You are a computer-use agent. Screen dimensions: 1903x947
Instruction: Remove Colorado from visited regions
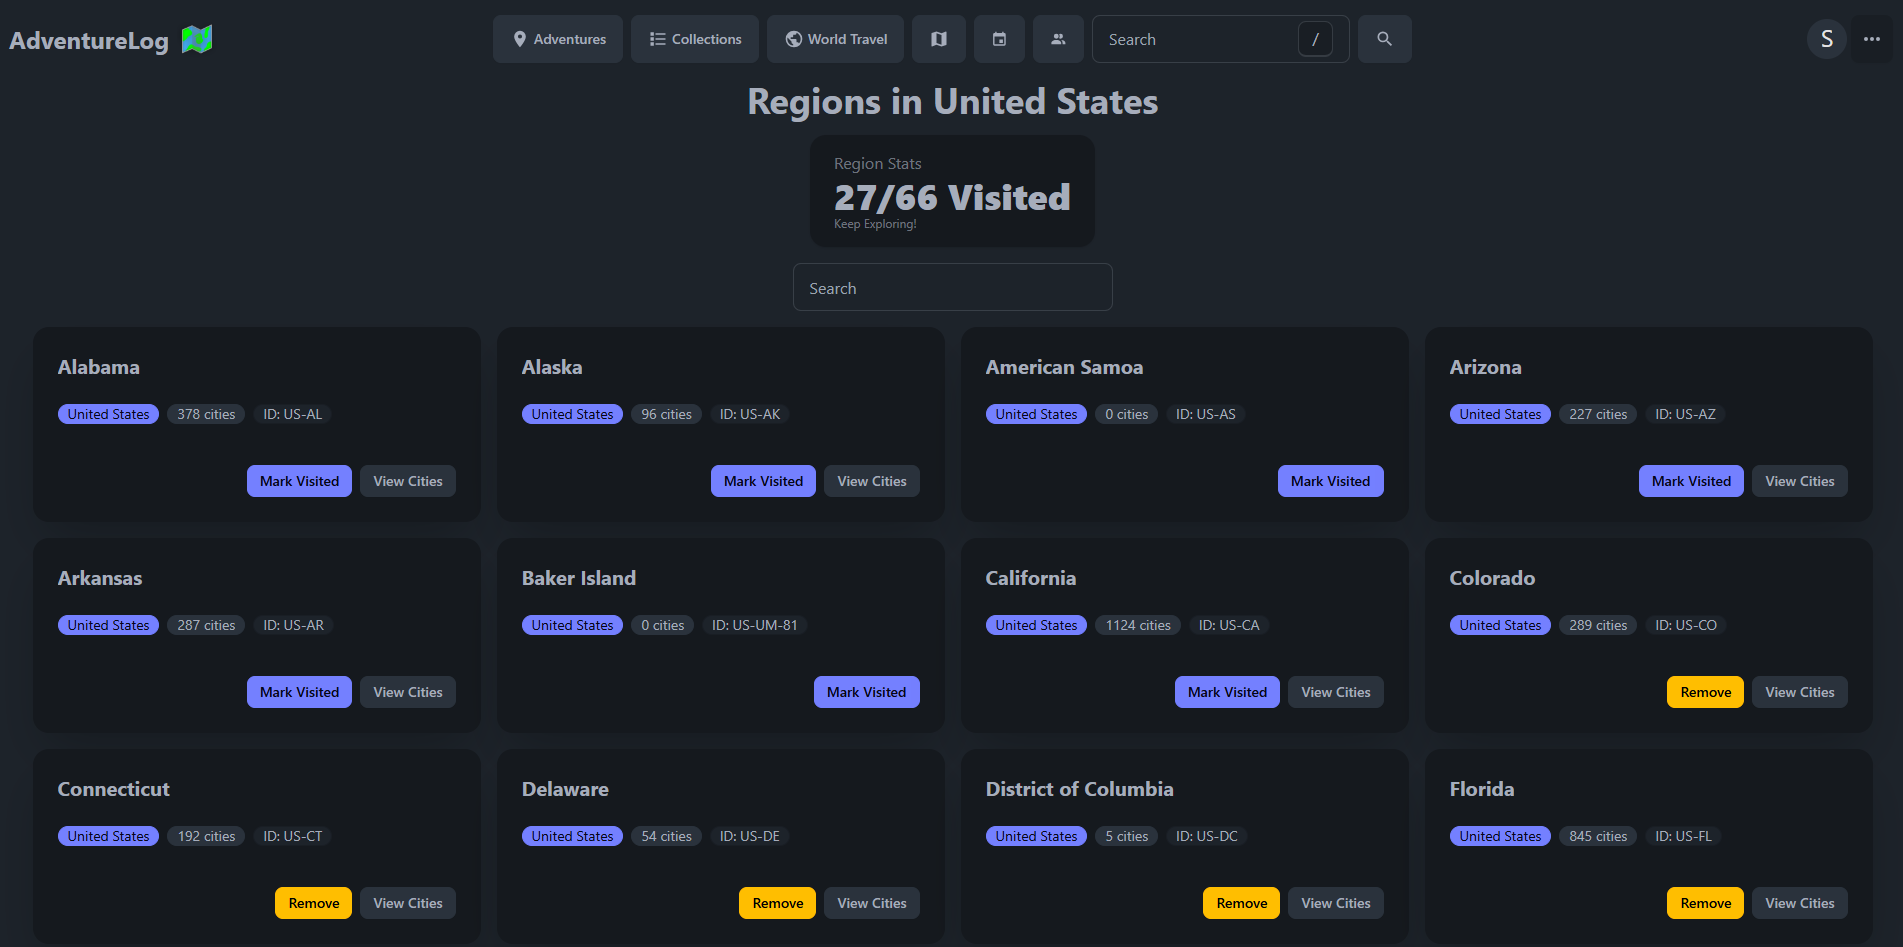point(1704,691)
